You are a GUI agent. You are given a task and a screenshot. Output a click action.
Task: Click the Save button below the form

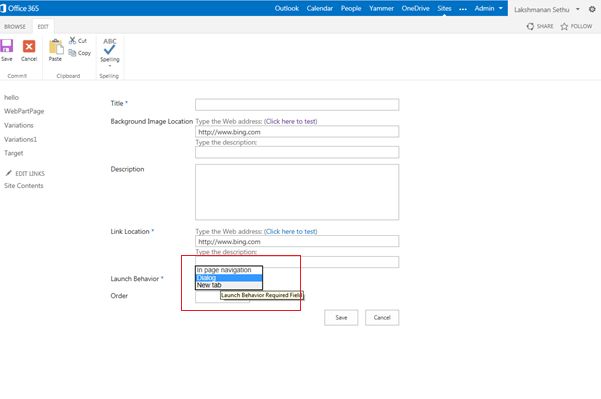(341, 317)
